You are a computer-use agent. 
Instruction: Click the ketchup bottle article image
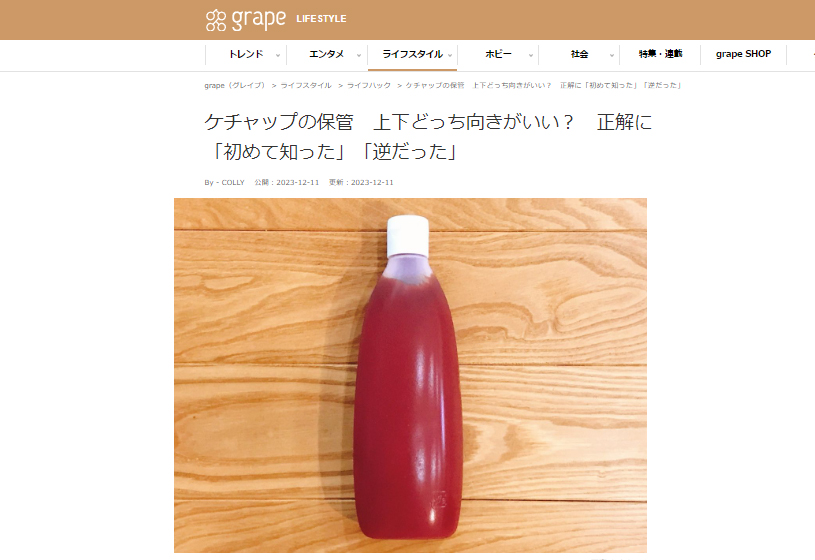coord(410,375)
